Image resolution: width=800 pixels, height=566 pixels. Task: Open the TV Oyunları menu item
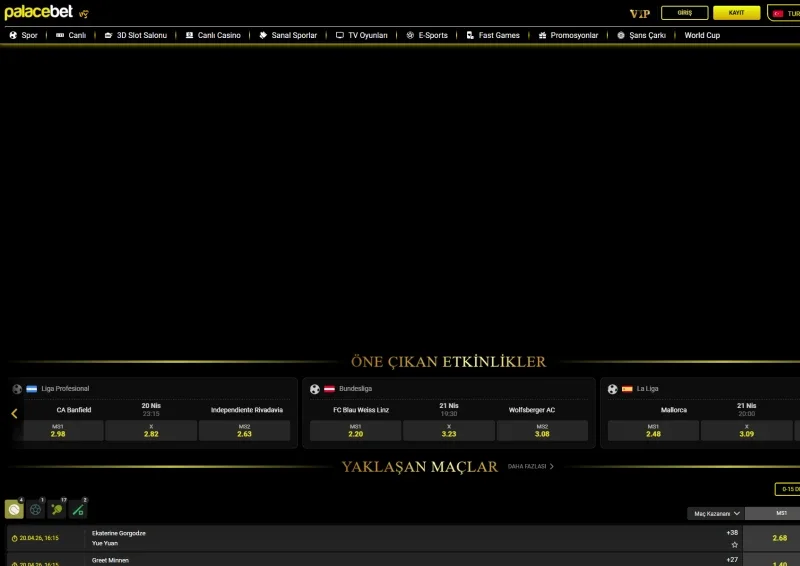click(x=361, y=35)
